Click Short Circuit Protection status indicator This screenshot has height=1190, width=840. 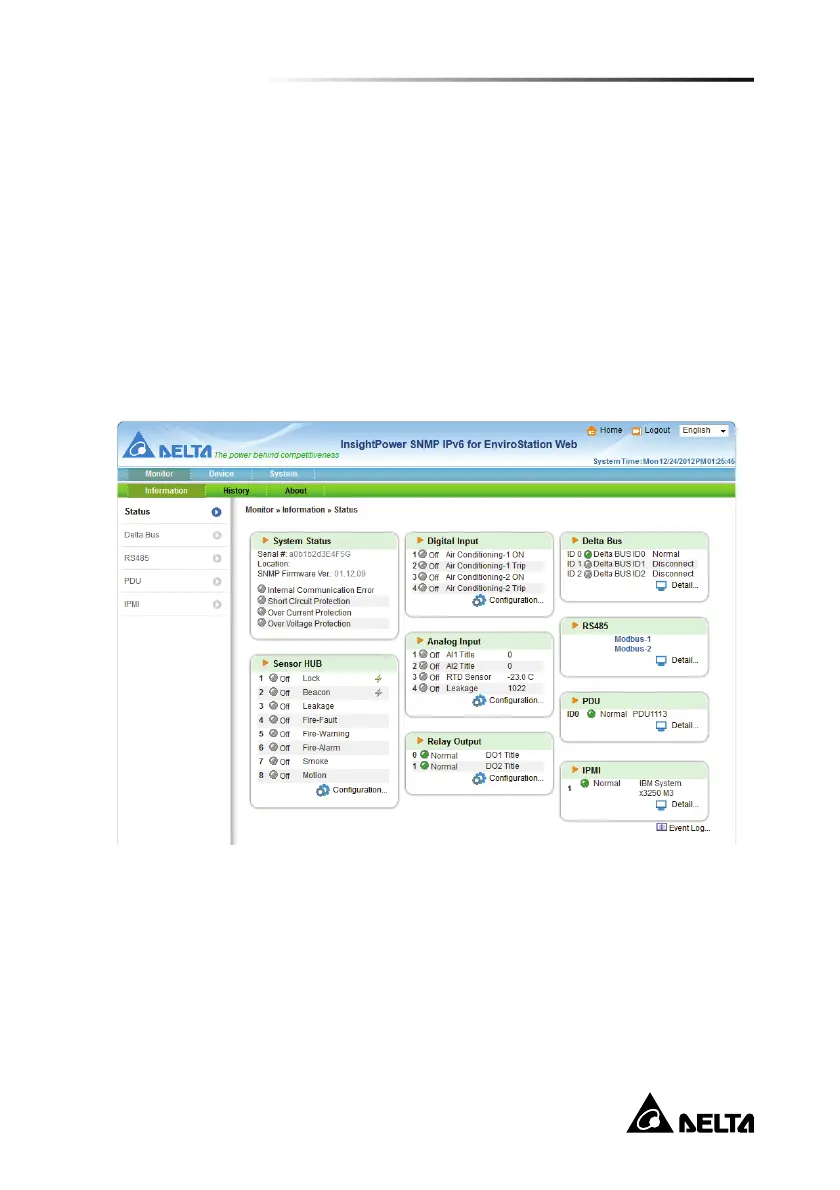[262, 600]
